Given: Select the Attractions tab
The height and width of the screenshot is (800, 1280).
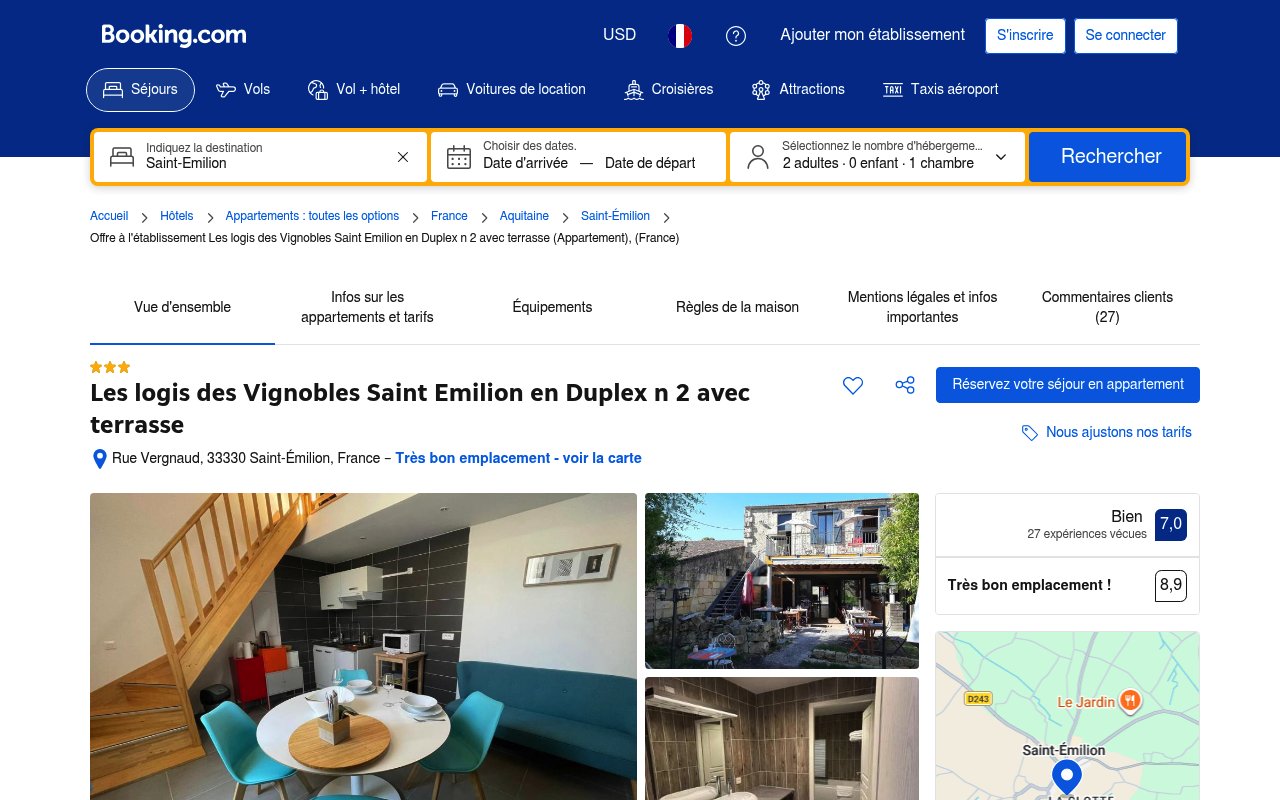Looking at the screenshot, I should [x=798, y=89].
